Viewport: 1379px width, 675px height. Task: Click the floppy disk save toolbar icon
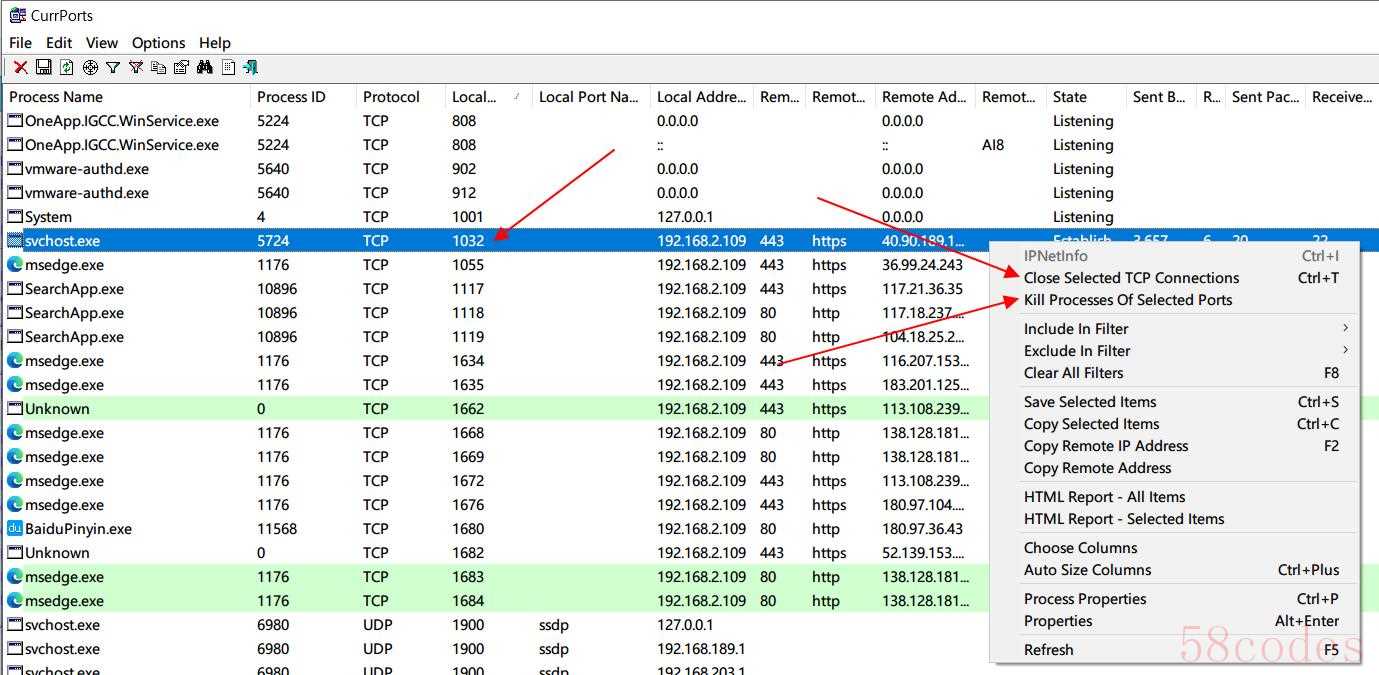tap(43, 67)
